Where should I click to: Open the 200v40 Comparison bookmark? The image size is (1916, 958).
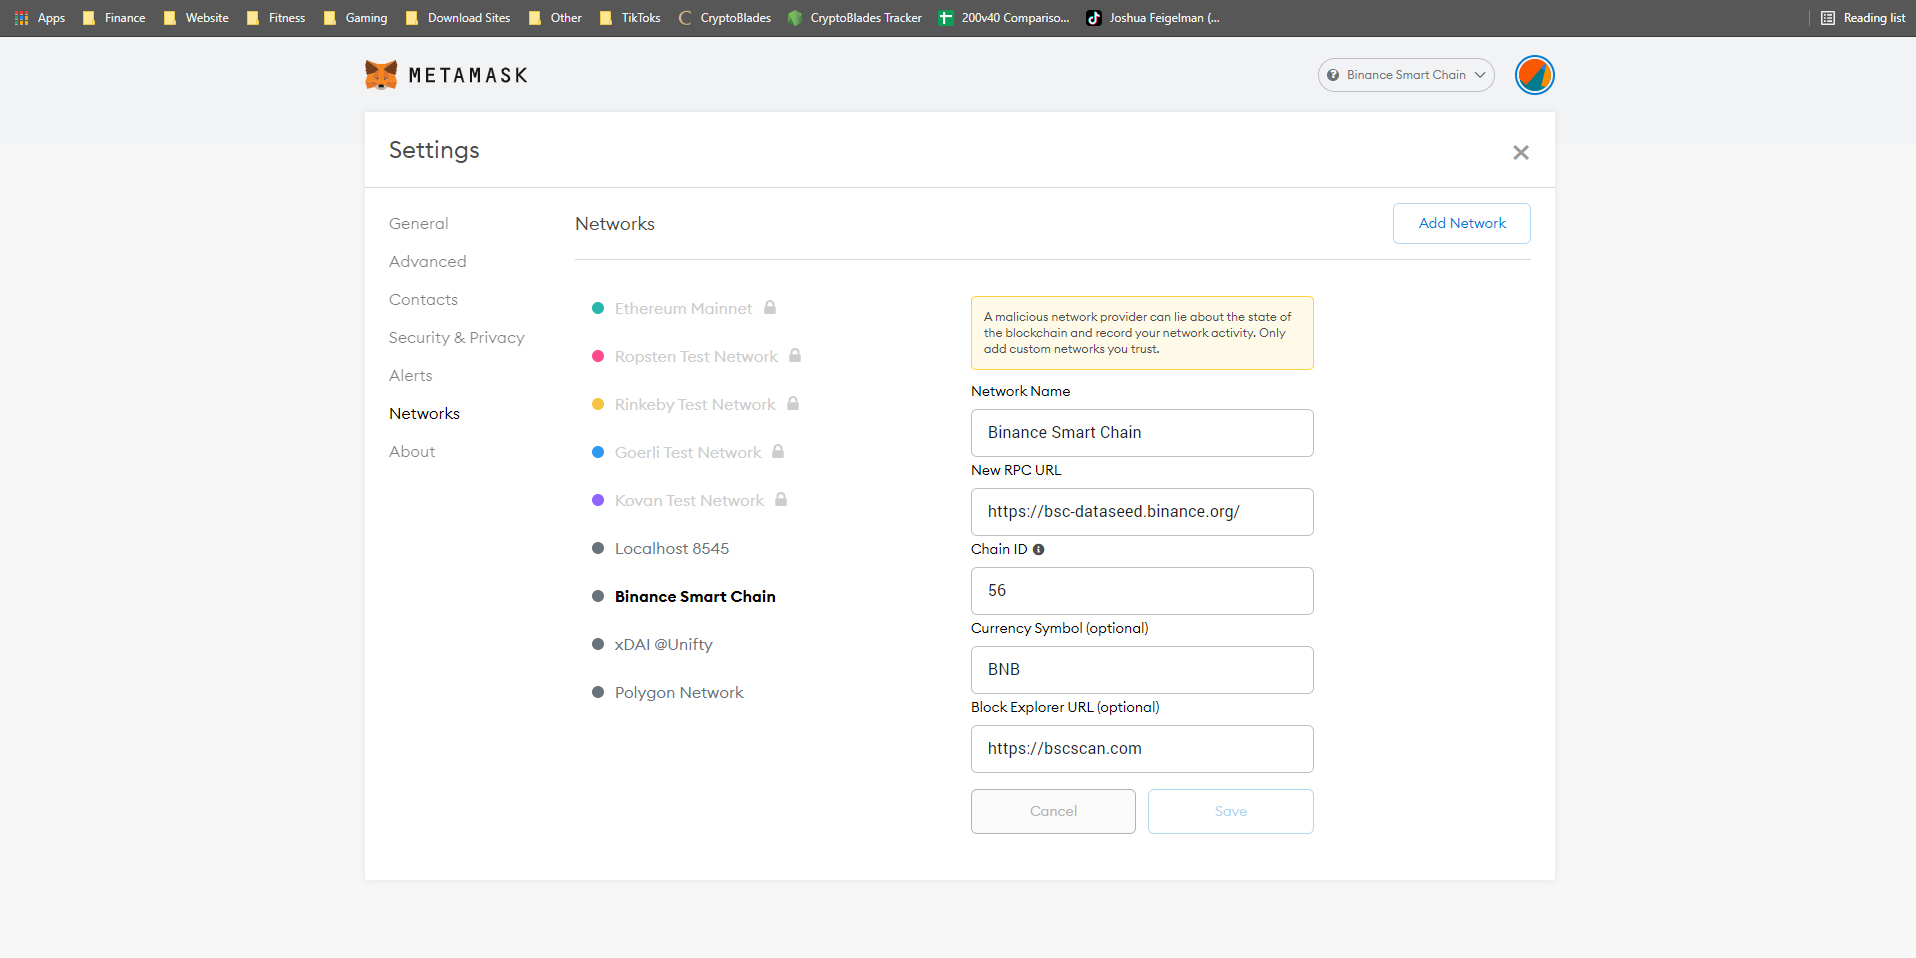coord(1004,18)
